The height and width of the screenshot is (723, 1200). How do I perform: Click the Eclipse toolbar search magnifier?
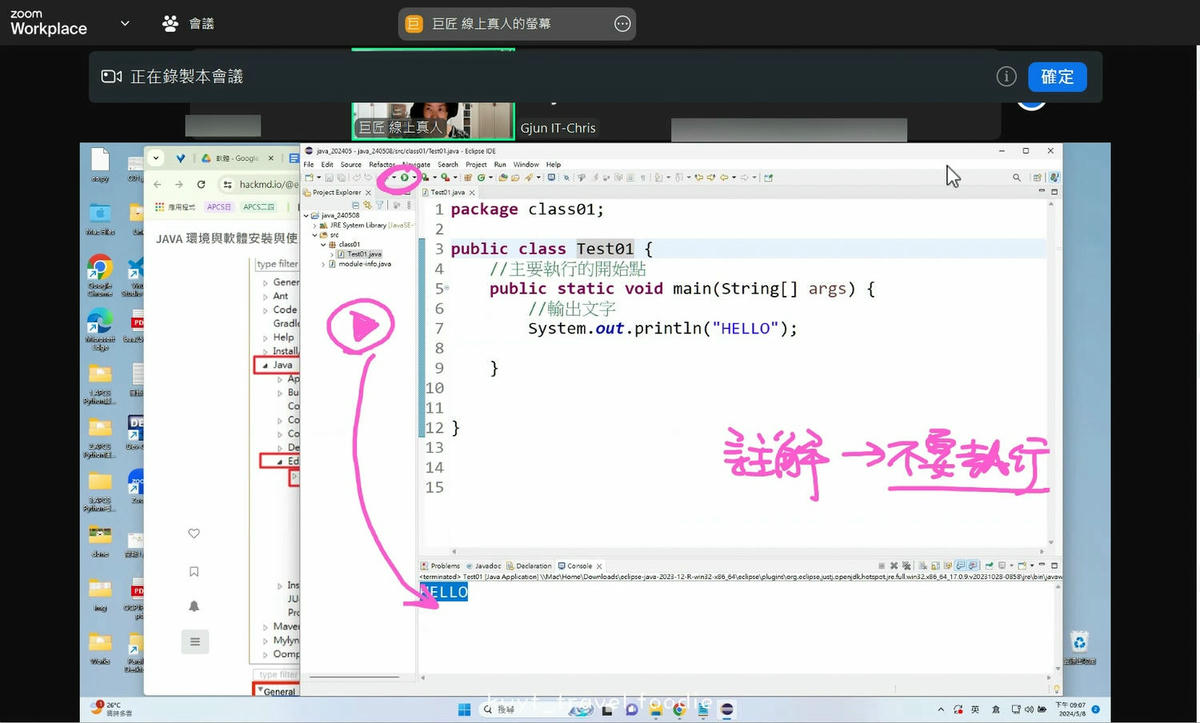[x=1017, y=177]
